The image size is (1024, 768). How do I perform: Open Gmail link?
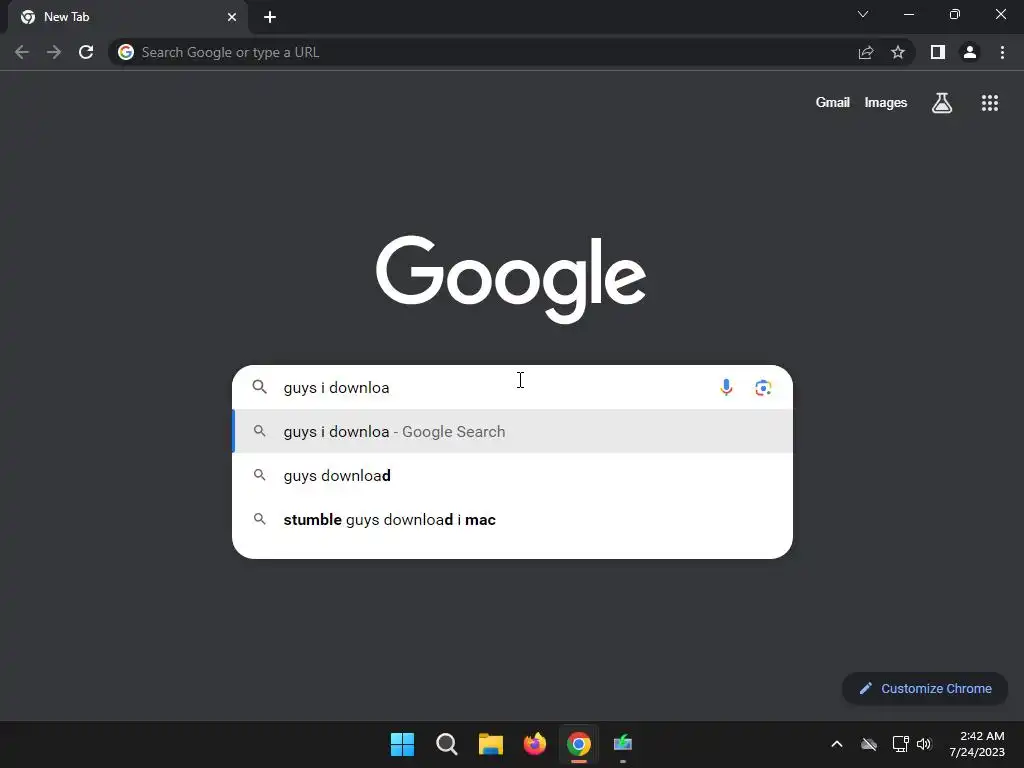click(x=833, y=103)
